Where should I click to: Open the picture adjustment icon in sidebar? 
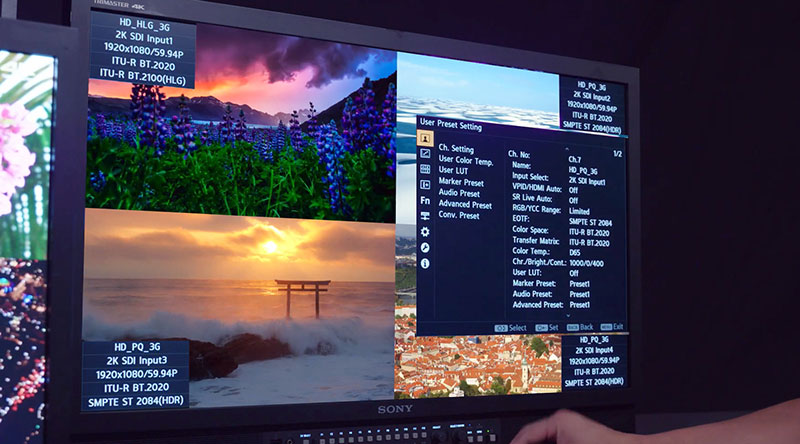point(425,154)
